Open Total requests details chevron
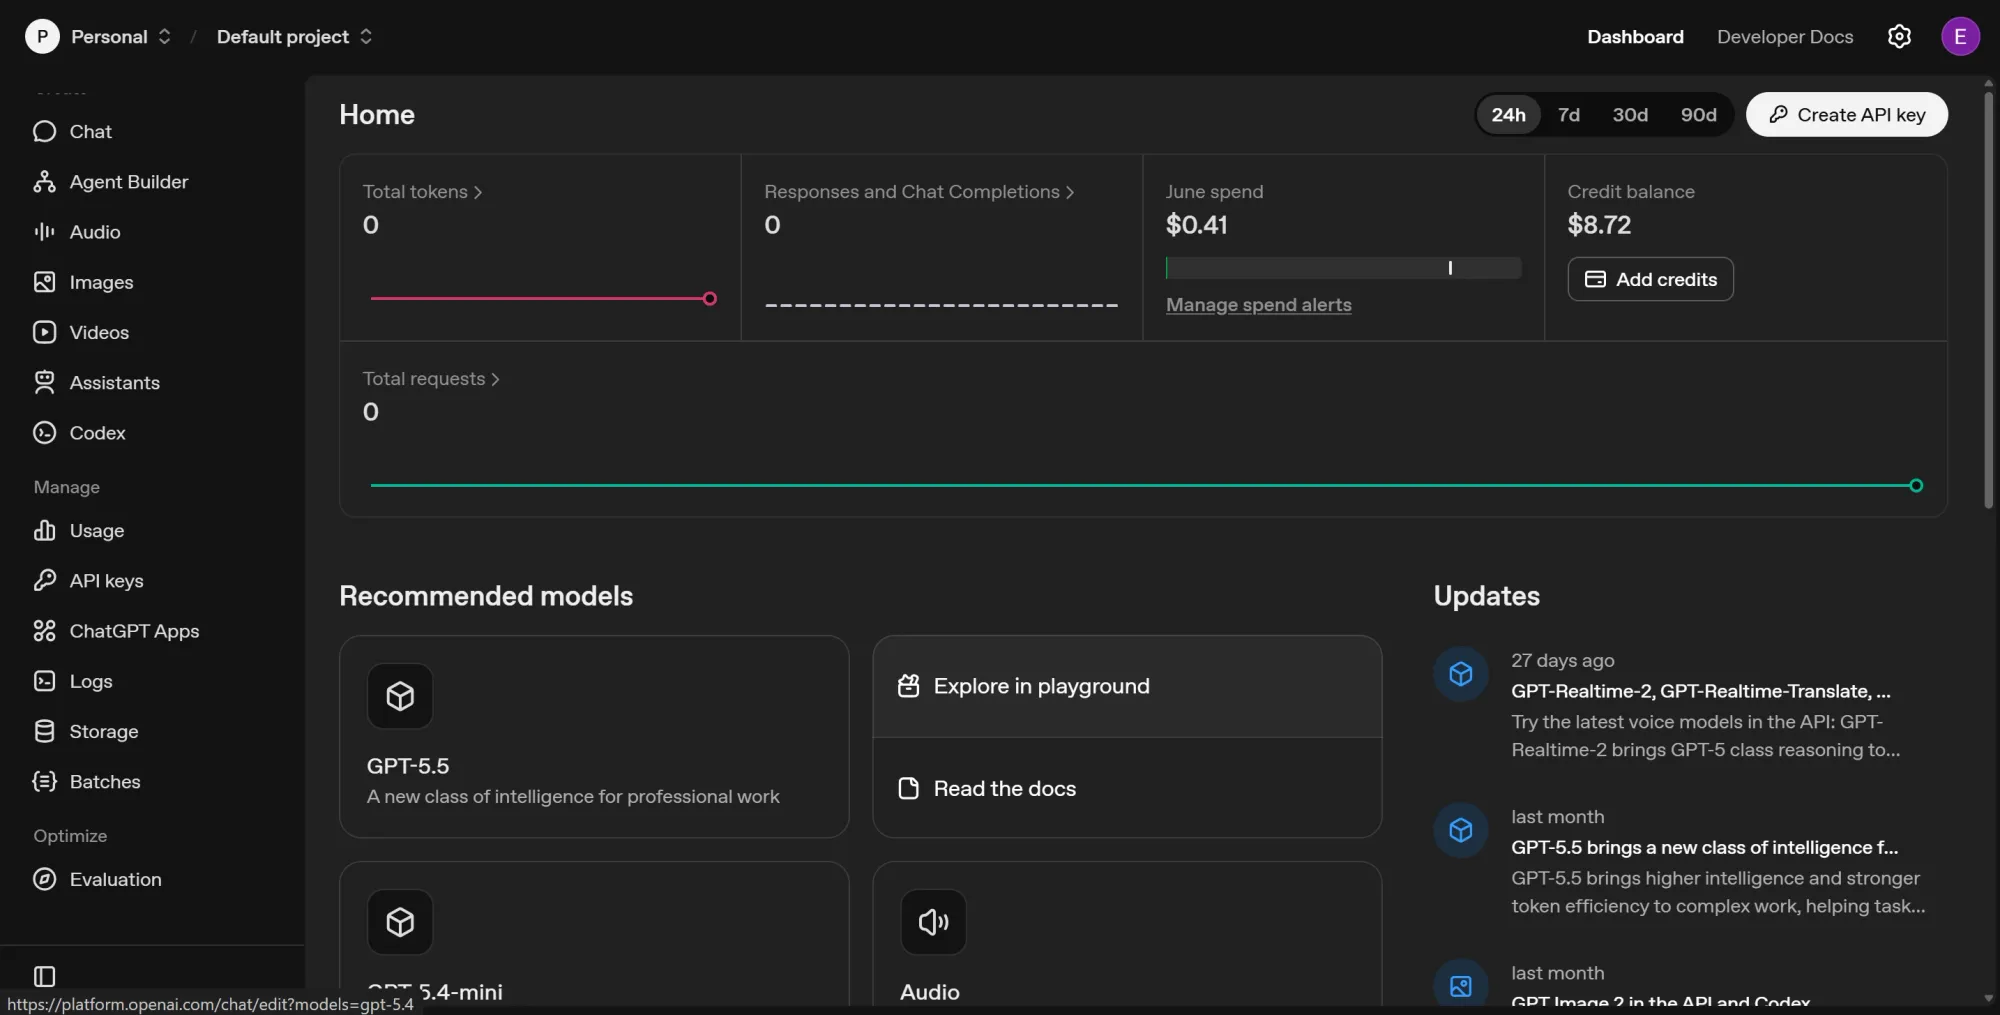This screenshot has width=2000, height=1015. coord(495,379)
